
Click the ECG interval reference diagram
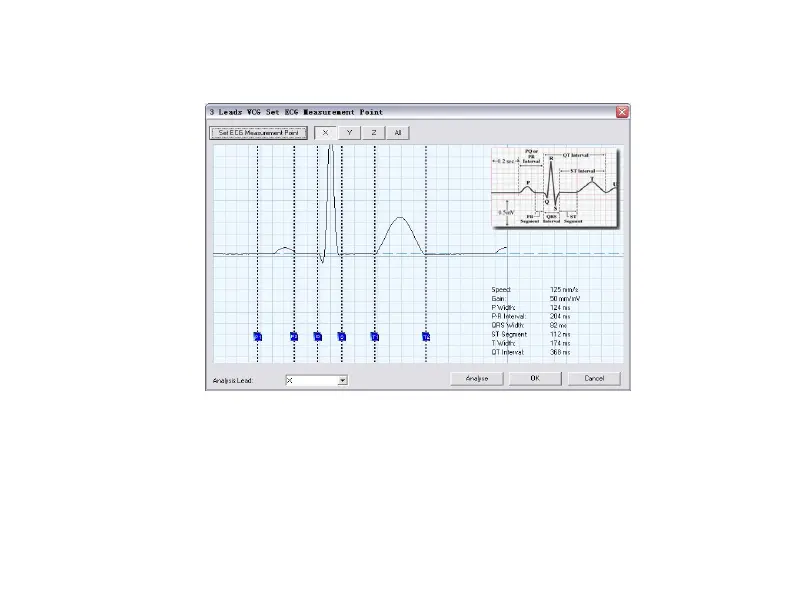[555, 187]
